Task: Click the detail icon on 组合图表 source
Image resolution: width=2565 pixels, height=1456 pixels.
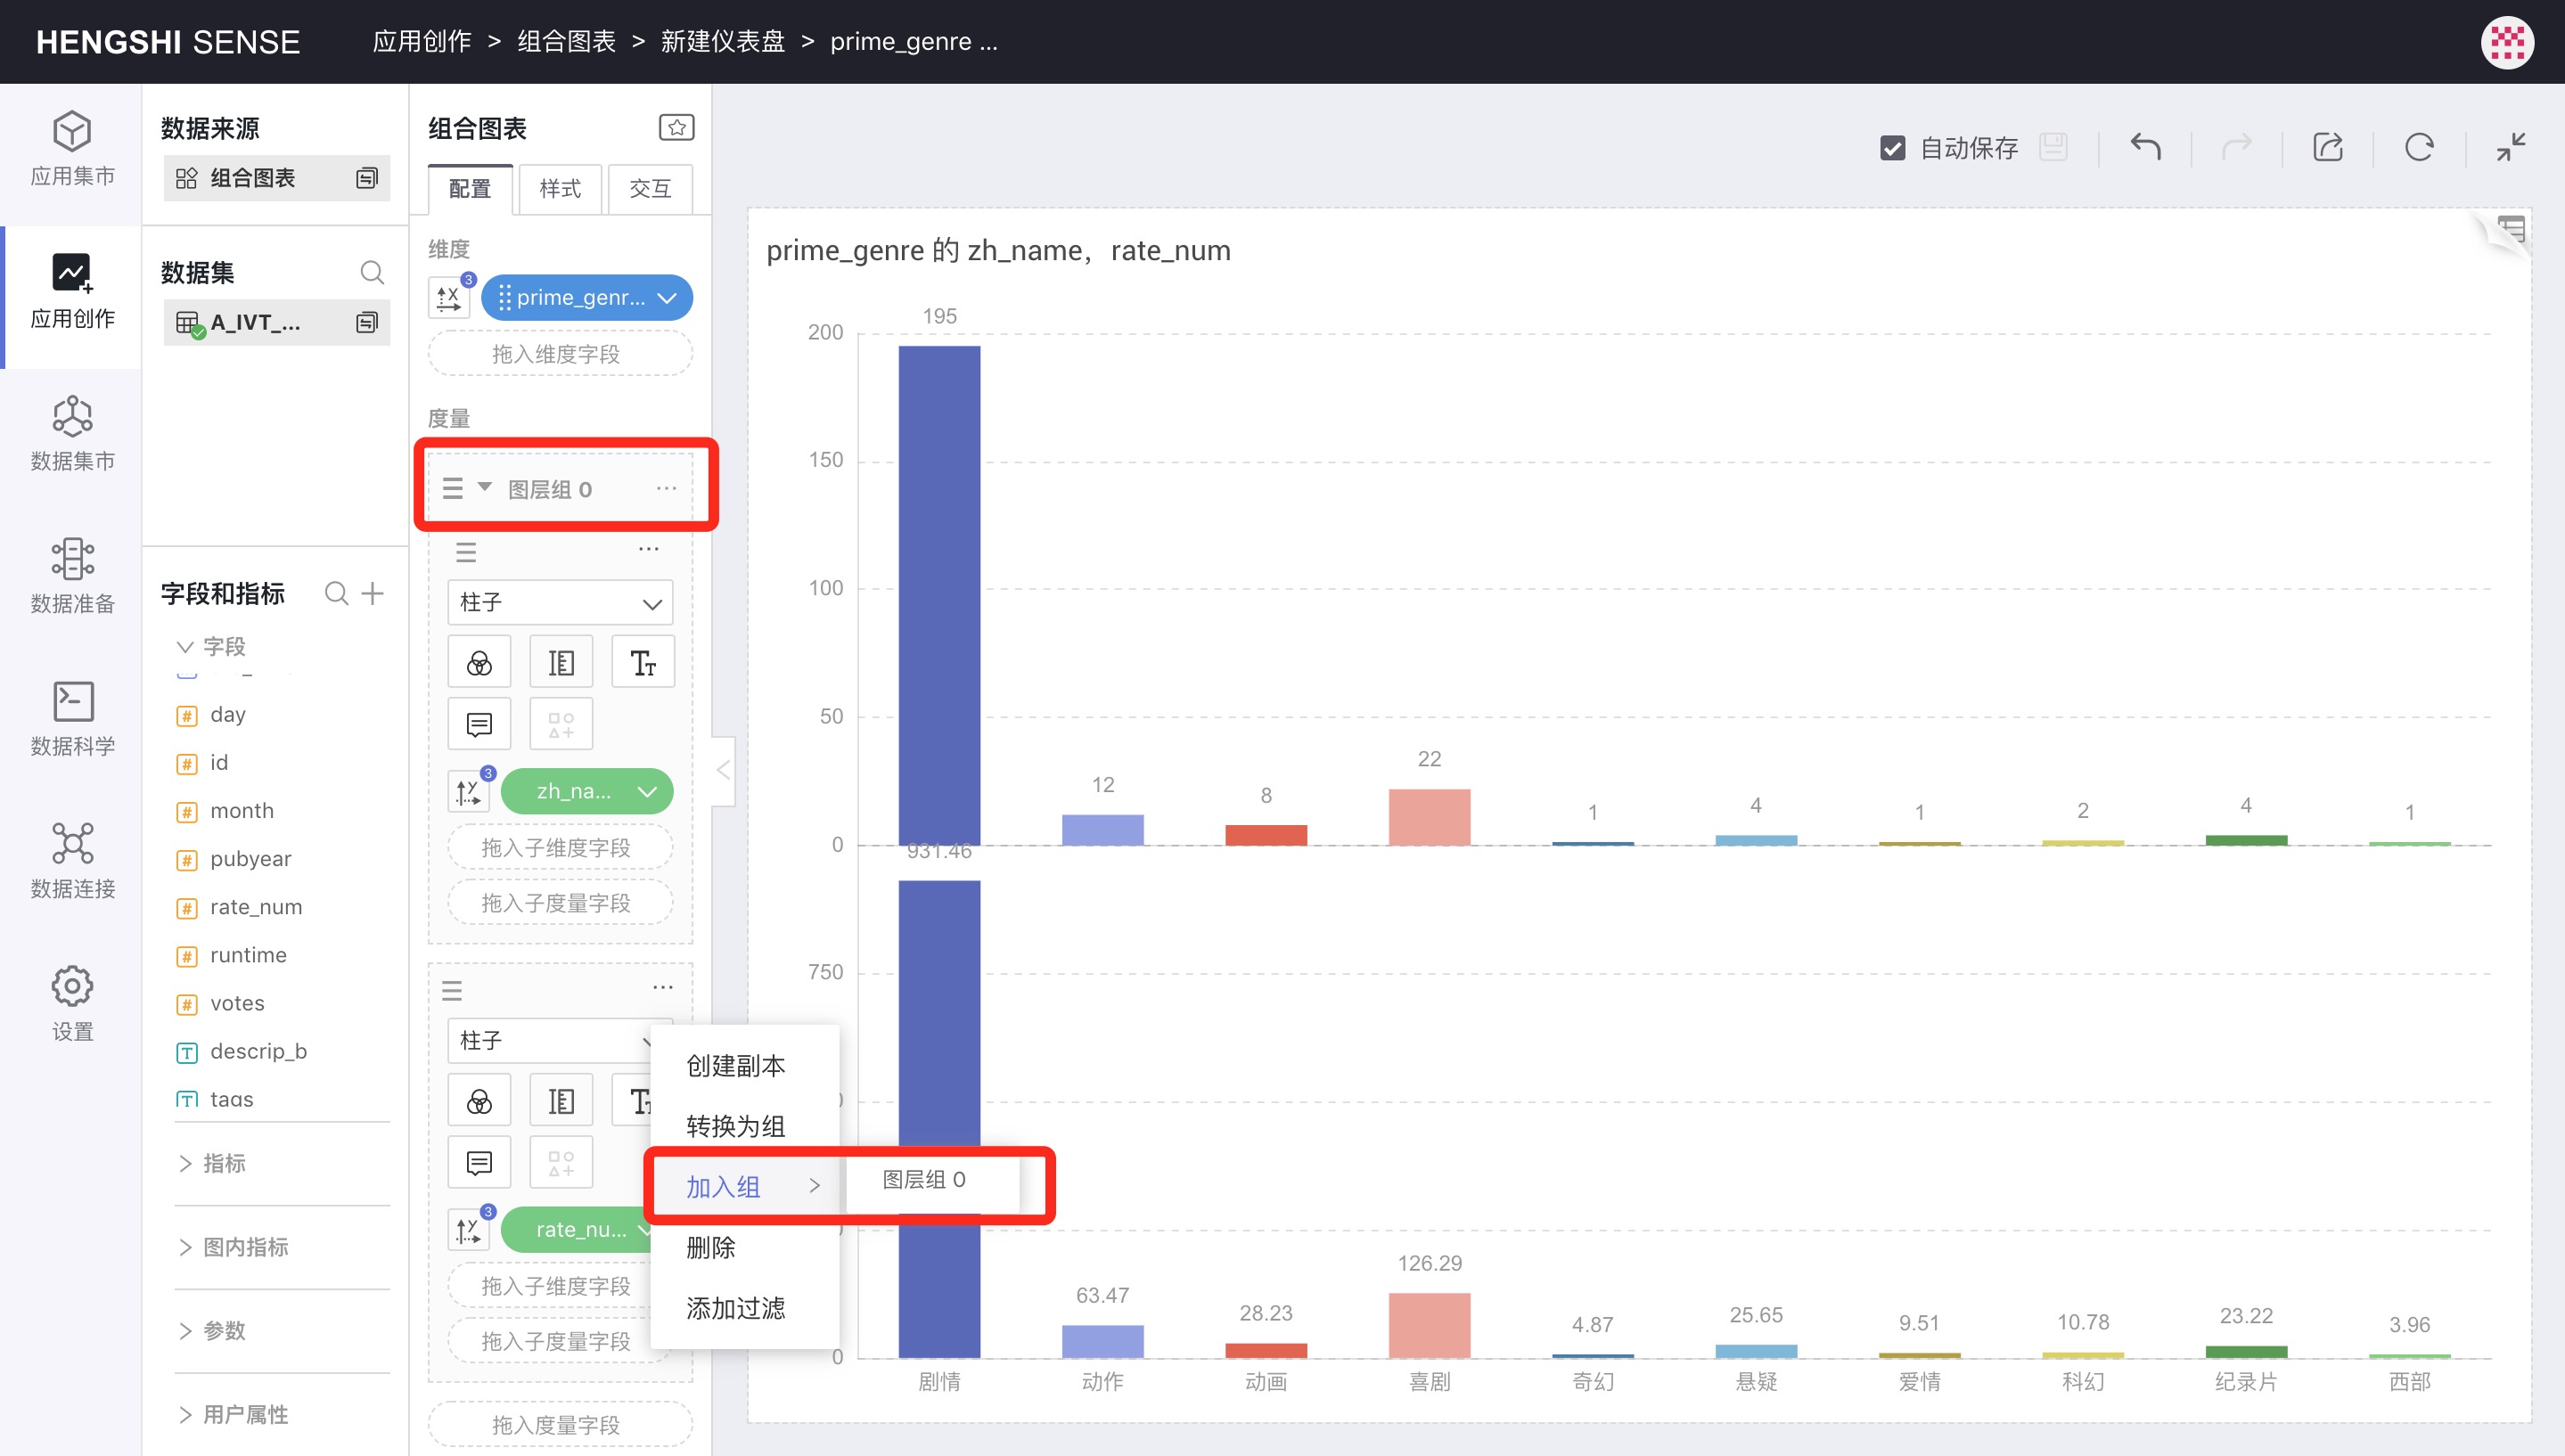Action: tap(367, 178)
